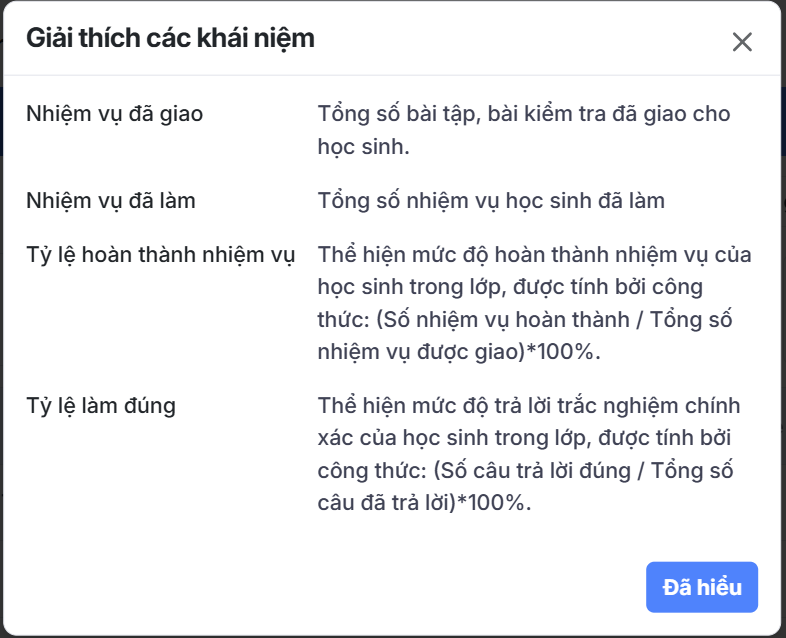Click line Thể hiện mức độ hoàn thành nhiệm vụ
This screenshot has height=638, width=786.
(534, 255)
